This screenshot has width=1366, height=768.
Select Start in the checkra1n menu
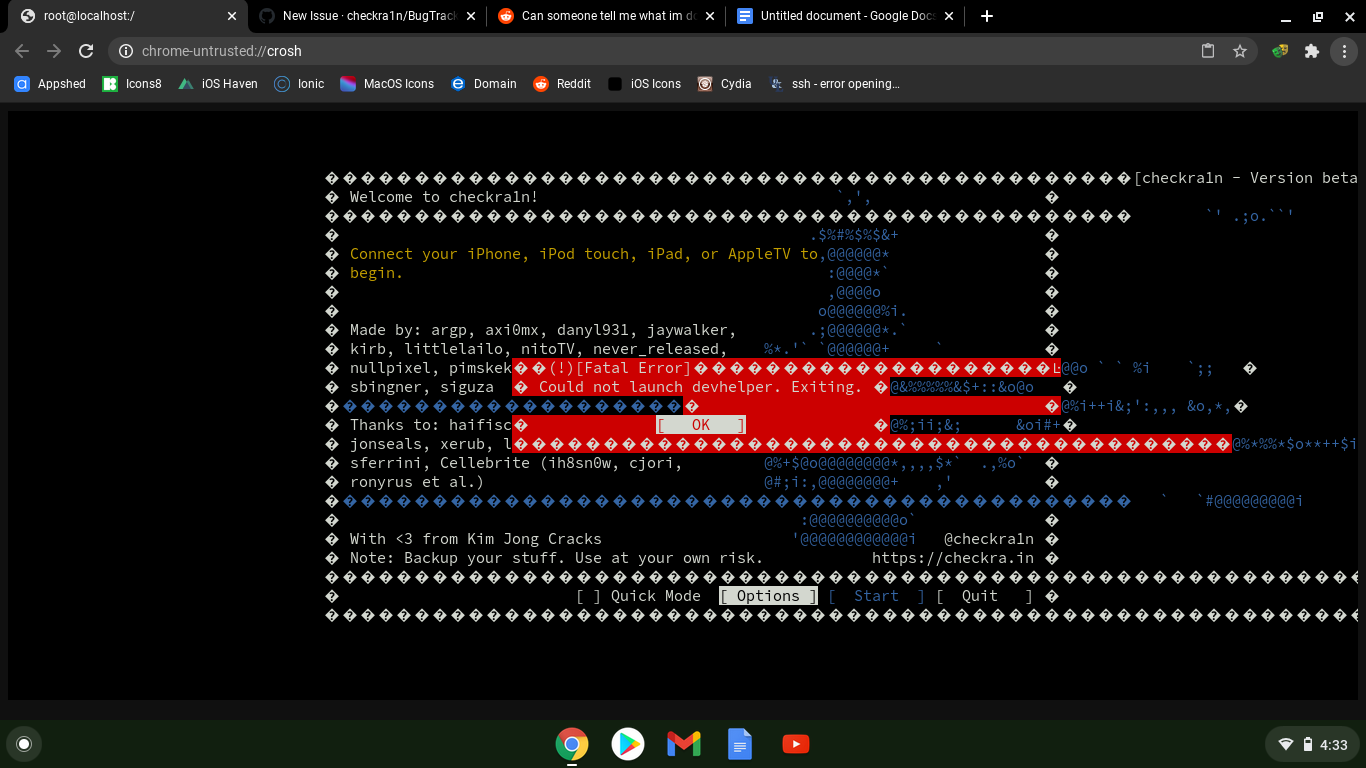click(x=876, y=595)
